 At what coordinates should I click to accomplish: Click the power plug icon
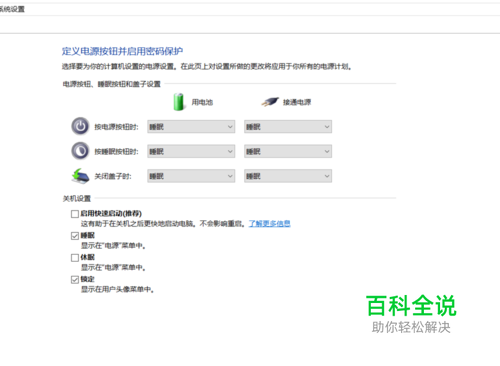pyautogui.click(x=270, y=102)
